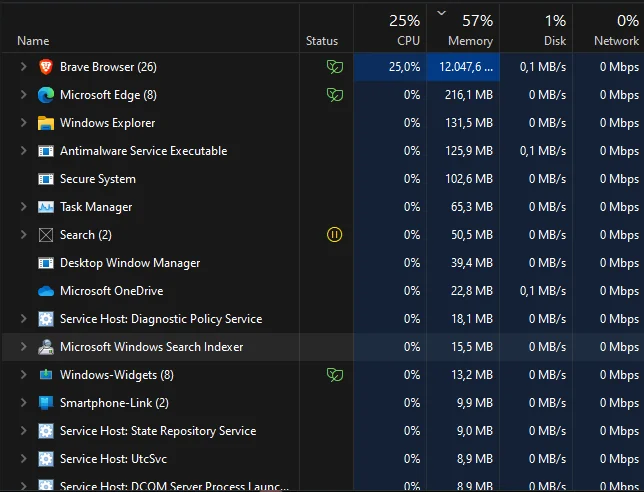Expand the Smartphone-Link (2) group

(x=23, y=402)
